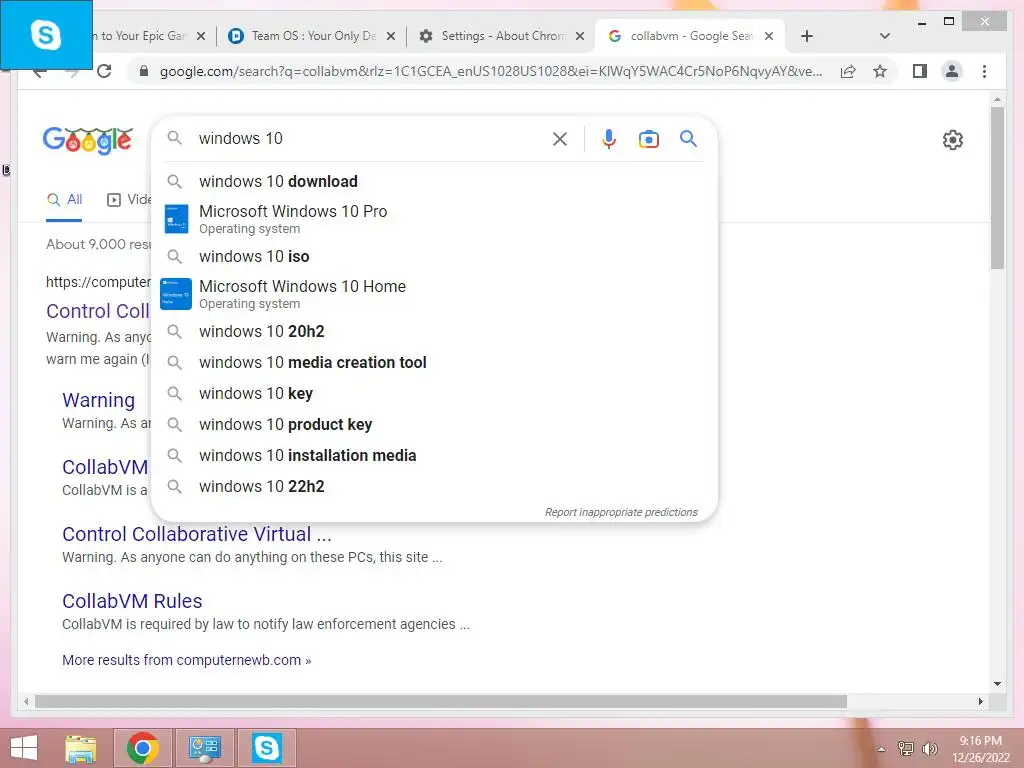Click the address bar URL
Viewport: 1024px width, 768px height.
[491, 71]
